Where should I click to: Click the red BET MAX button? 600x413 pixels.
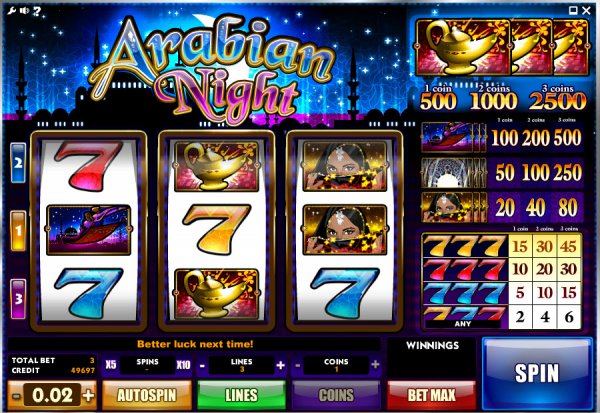tap(432, 395)
